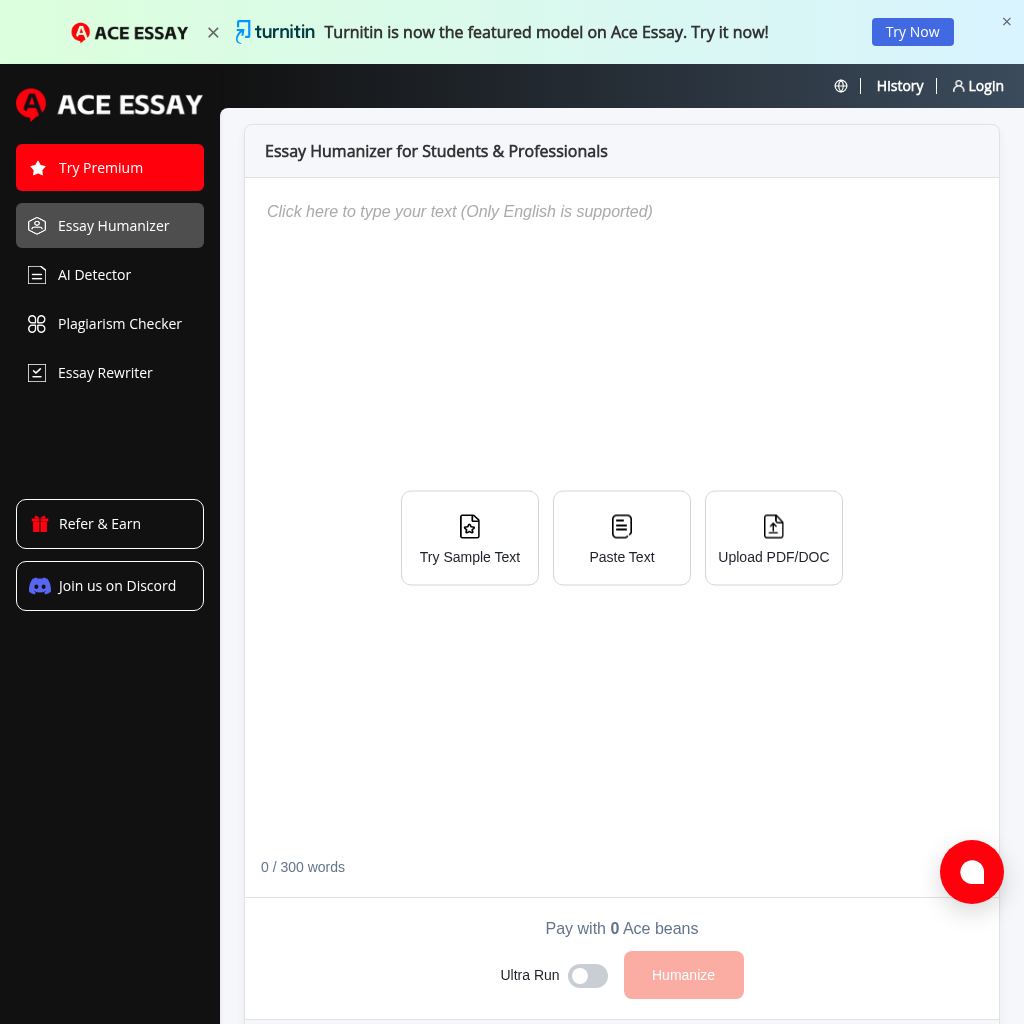The image size is (1024, 1024).
Task: Choose the Paste Text option
Action: point(621,537)
